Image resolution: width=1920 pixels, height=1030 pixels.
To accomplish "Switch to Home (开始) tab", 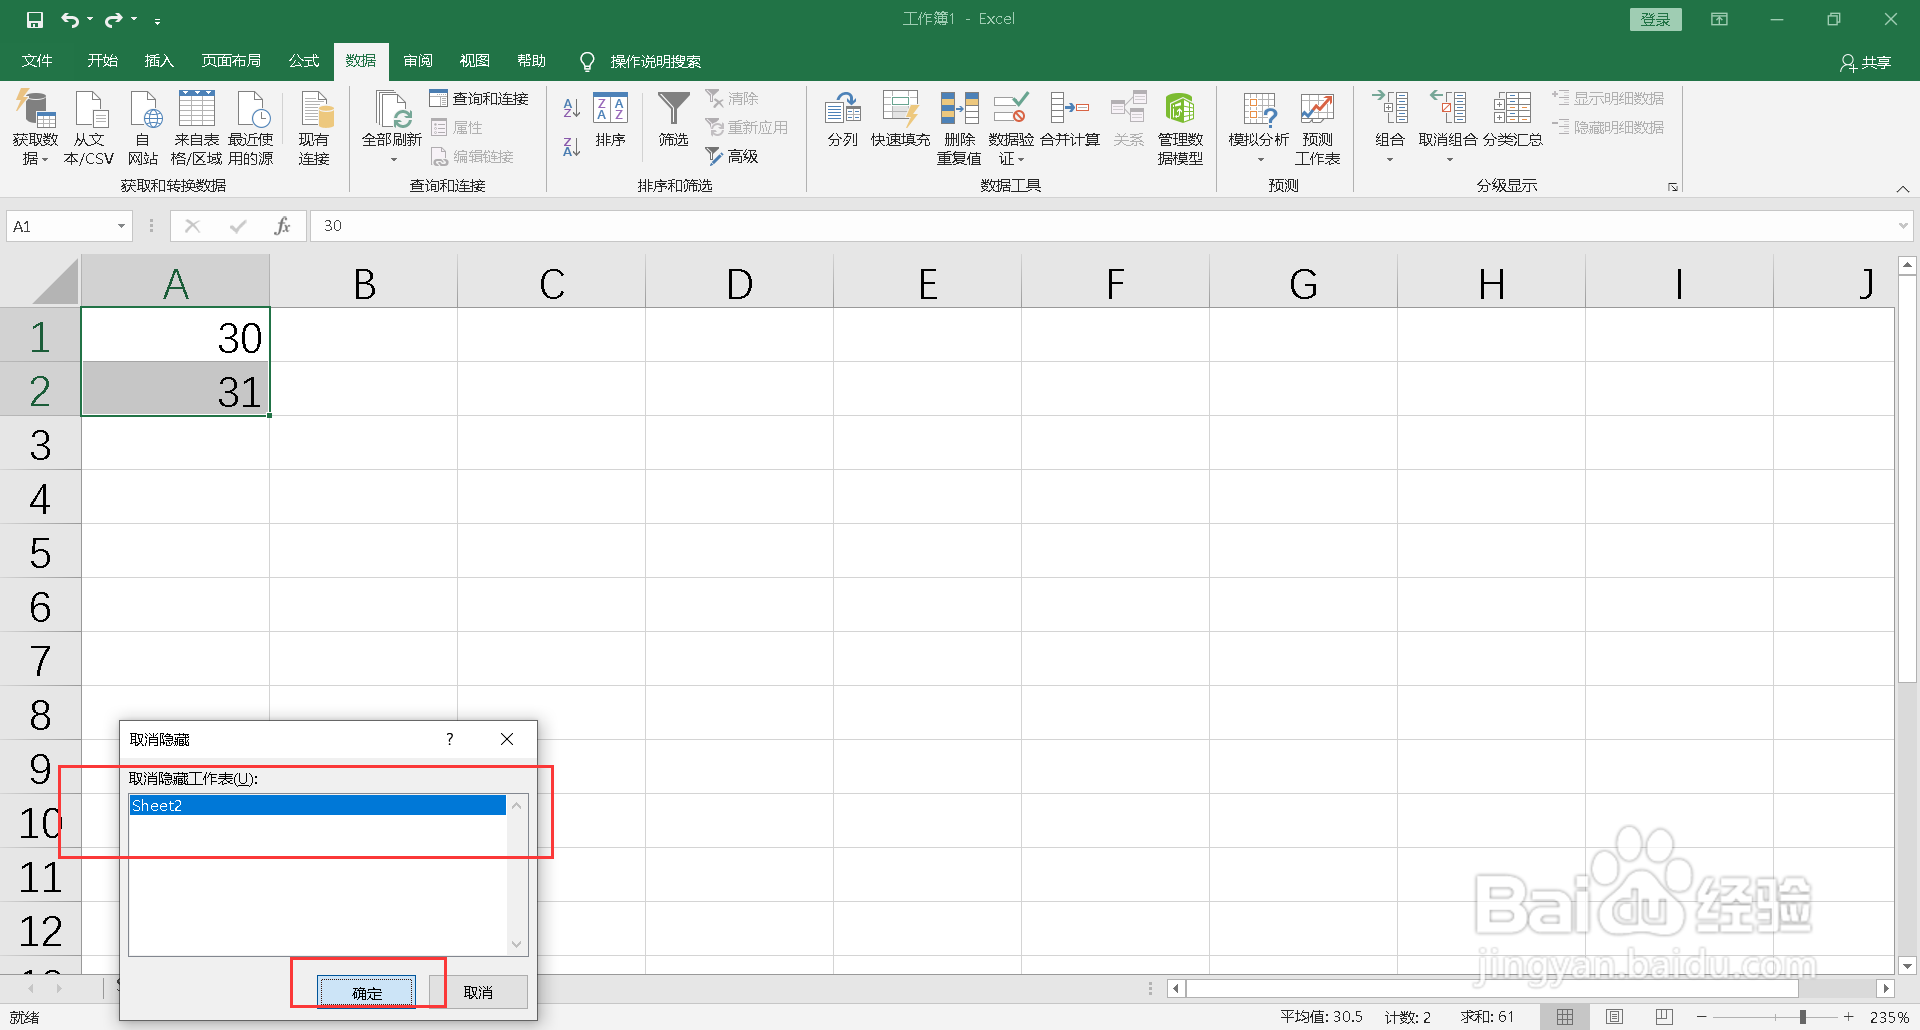I will pos(102,61).
